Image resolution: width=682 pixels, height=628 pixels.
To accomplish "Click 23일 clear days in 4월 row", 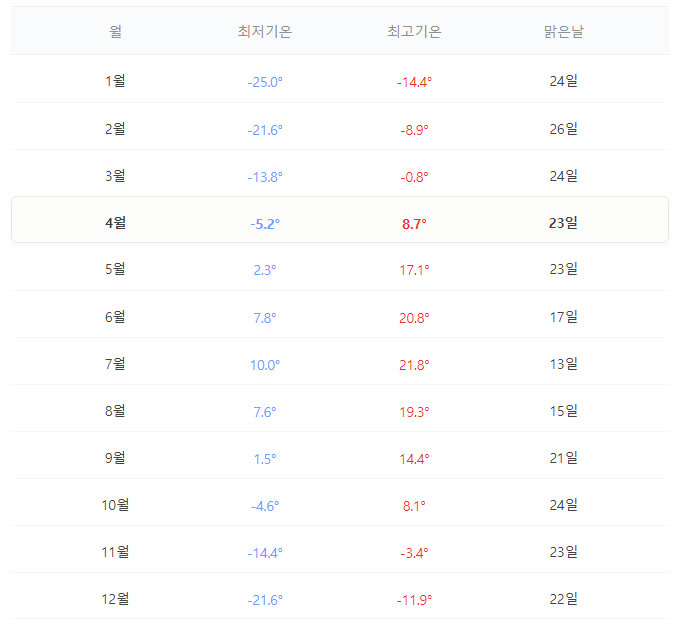I will click(x=564, y=223).
